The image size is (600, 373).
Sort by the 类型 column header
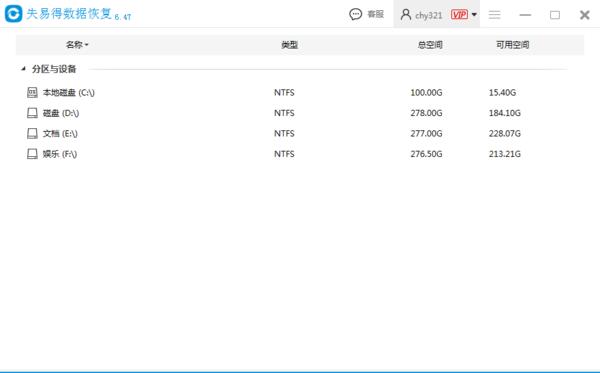[x=289, y=45]
